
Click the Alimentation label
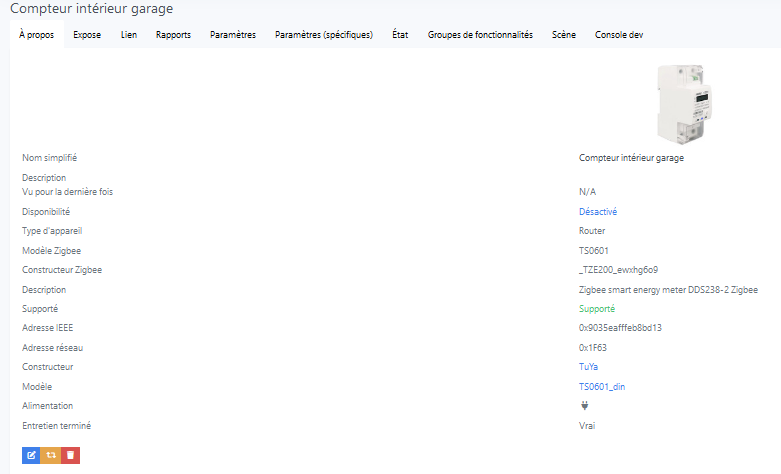47,406
